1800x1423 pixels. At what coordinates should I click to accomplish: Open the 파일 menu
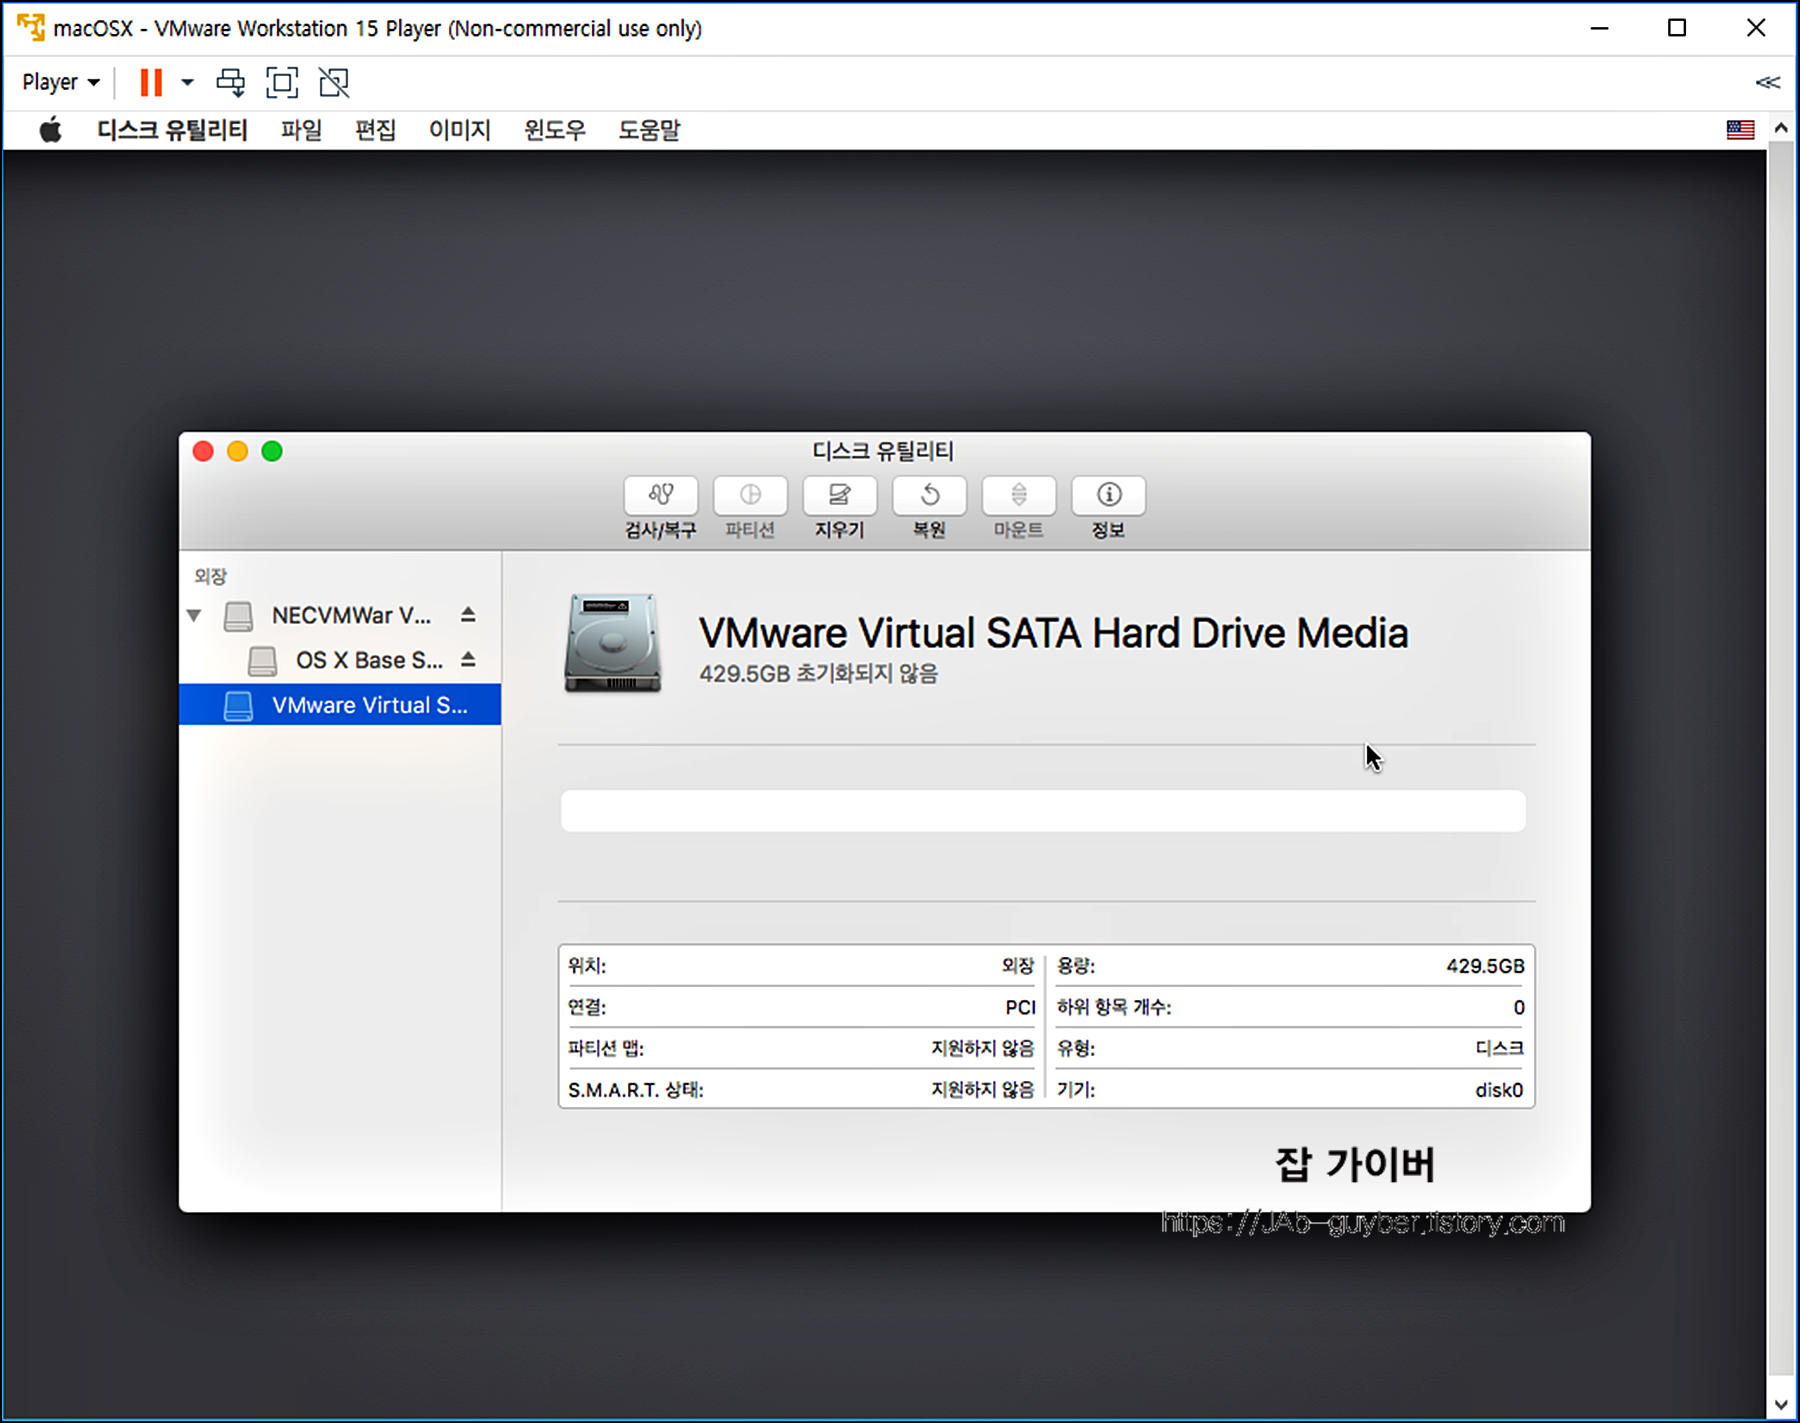(301, 130)
